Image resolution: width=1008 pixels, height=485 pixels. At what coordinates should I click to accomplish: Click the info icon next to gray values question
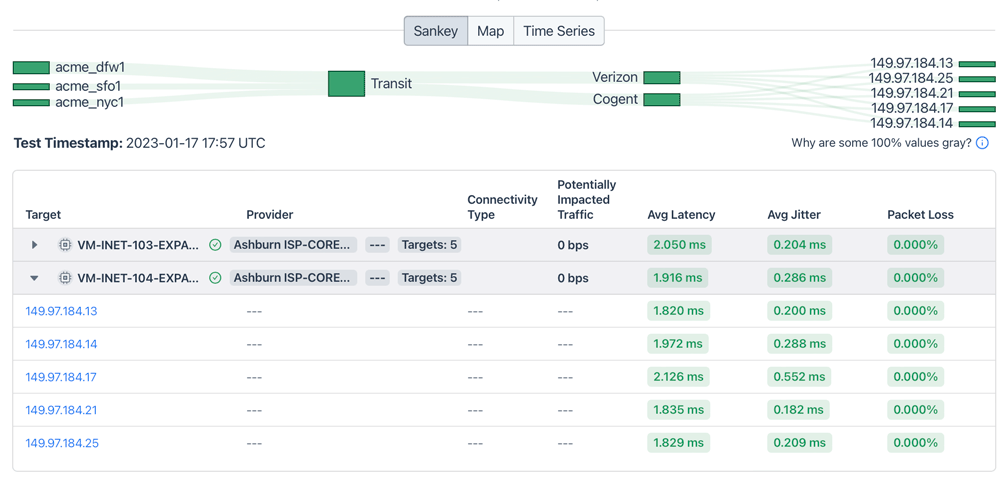(x=982, y=143)
